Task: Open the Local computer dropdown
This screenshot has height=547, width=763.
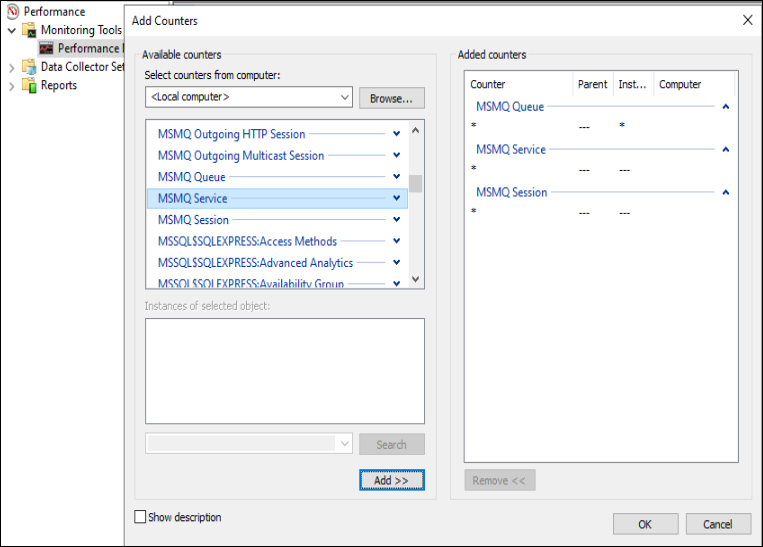Action: (345, 97)
